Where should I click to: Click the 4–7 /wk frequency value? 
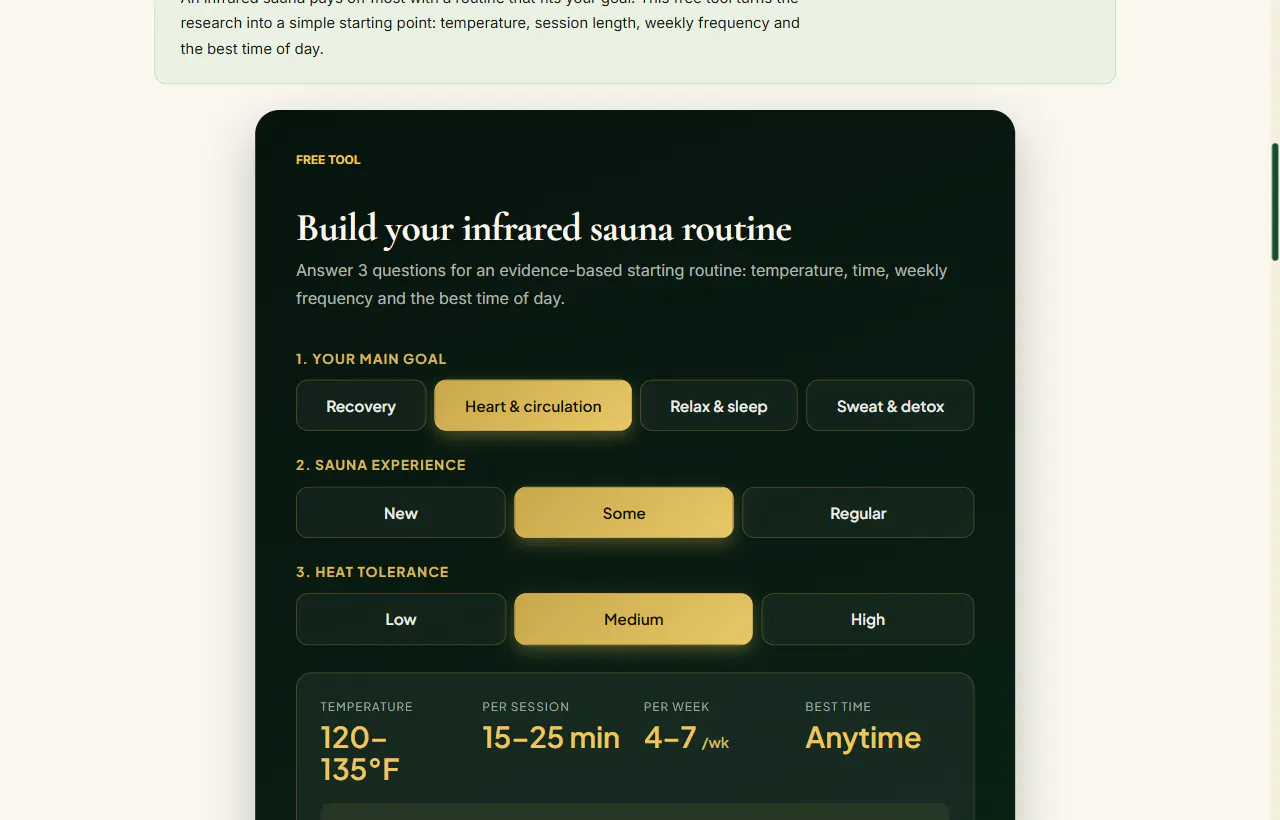[x=687, y=738]
